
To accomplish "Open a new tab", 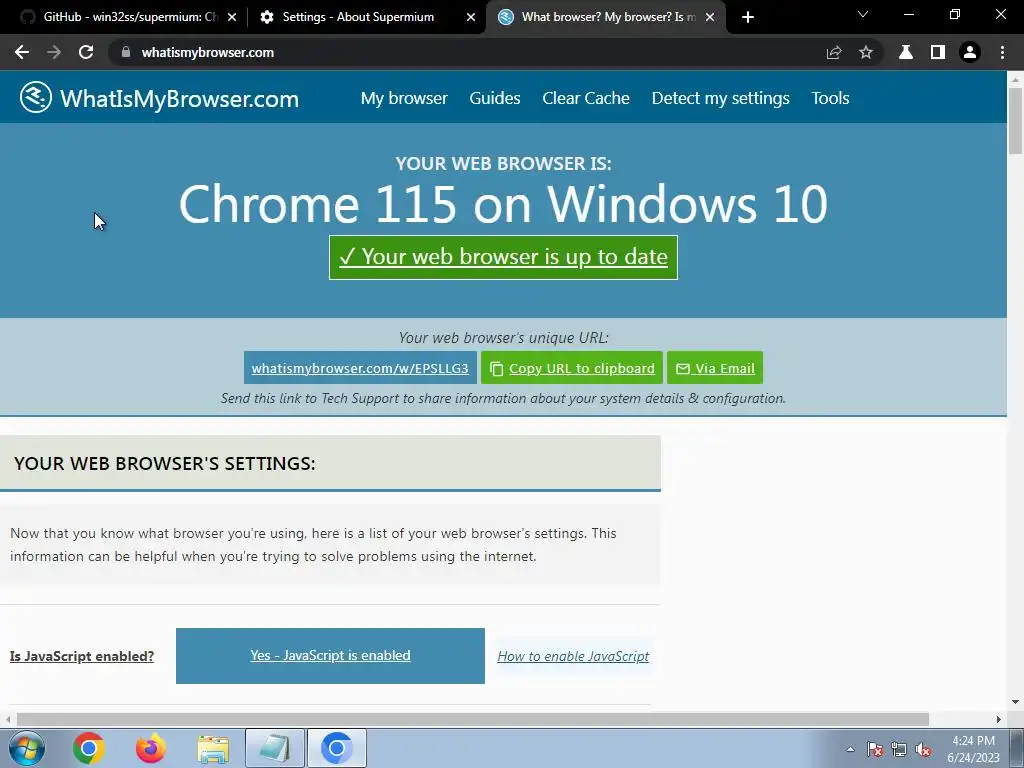I will pyautogui.click(x=748, y=17).
